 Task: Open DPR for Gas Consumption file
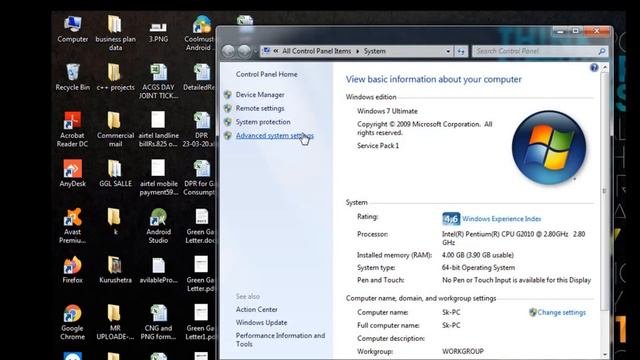(200, 178)
